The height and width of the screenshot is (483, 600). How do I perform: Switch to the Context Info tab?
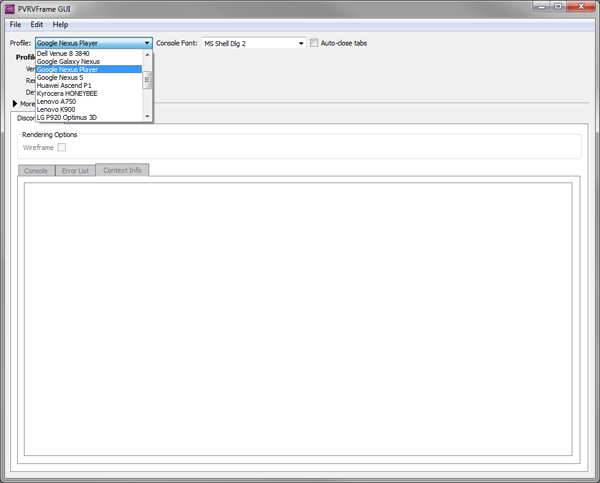tap(122, 170)
